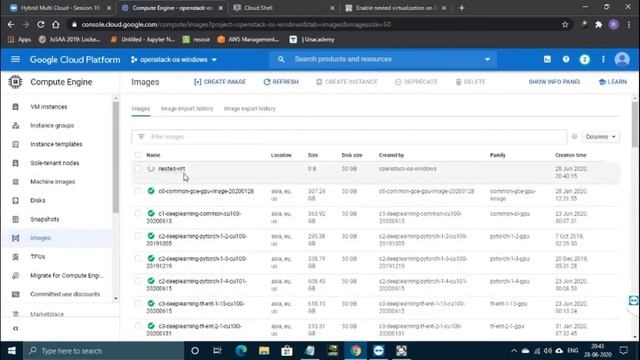Click the CREATE IMAGE button

pyautogui.click(x=220, y=82)
